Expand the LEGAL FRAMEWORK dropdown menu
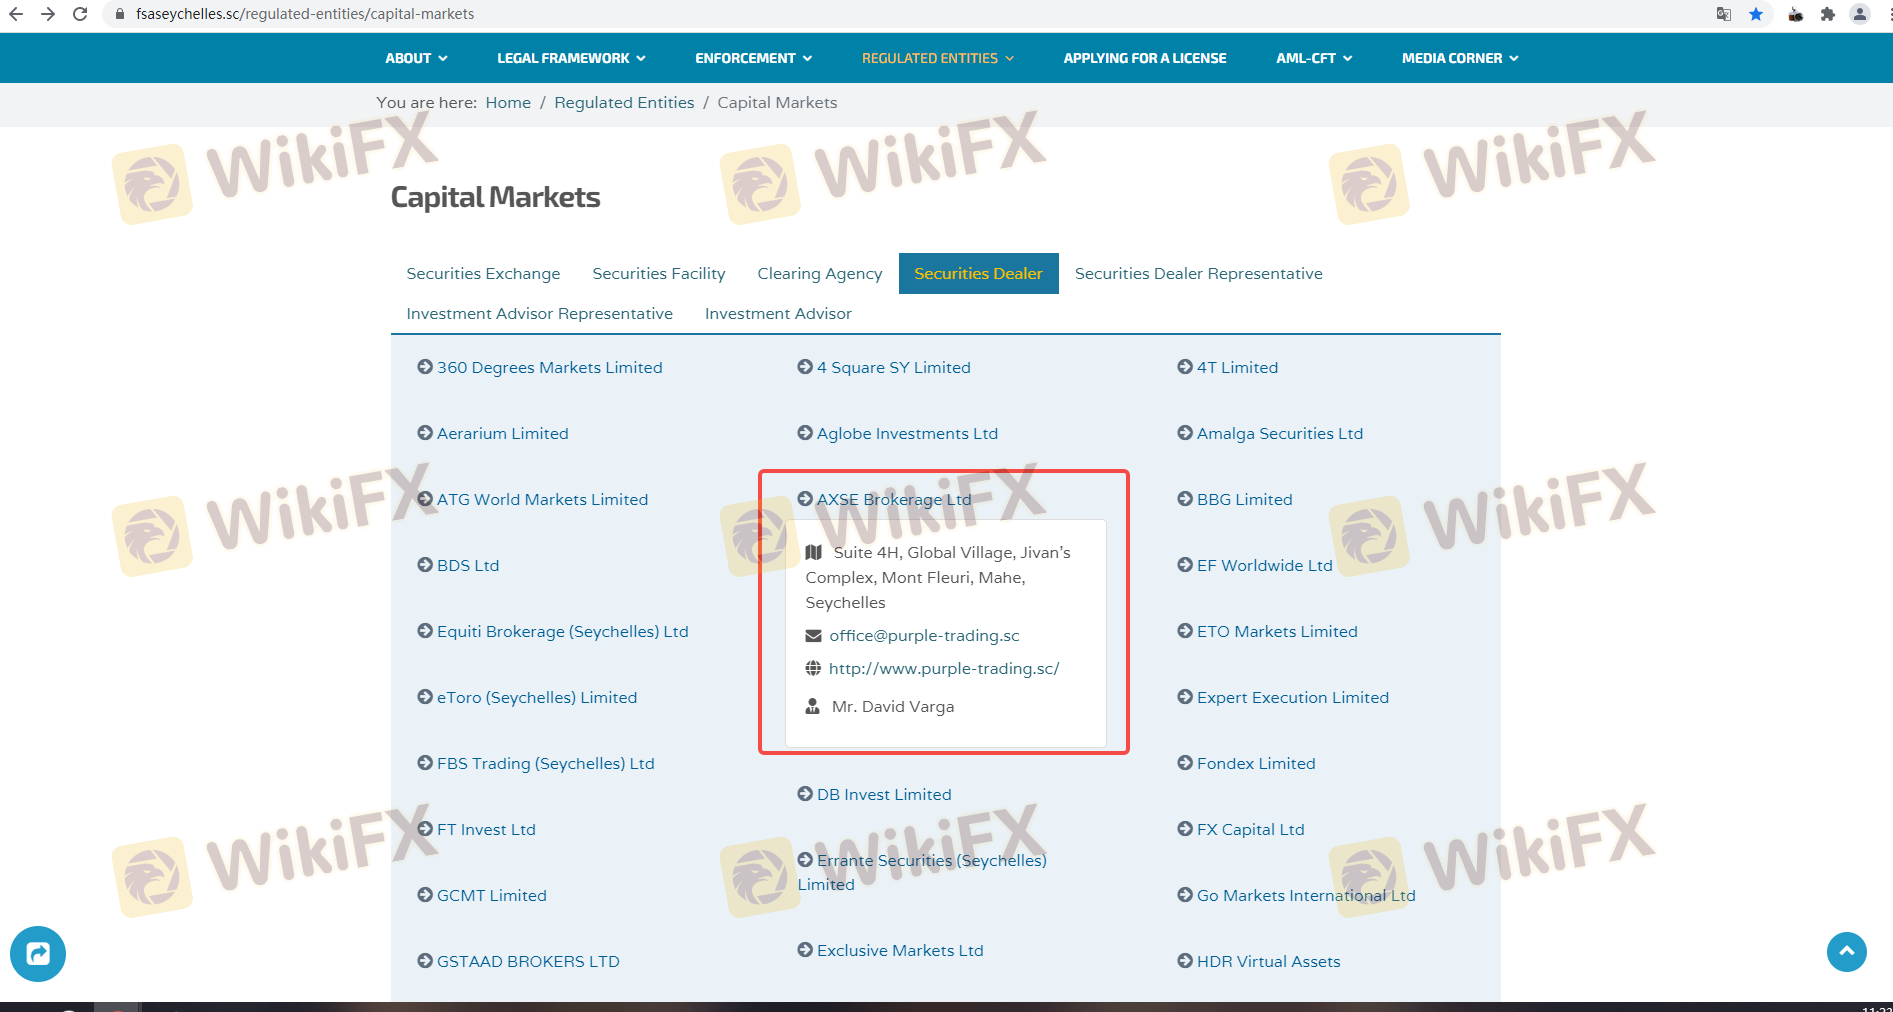1893x1012 pixels. [571, 58]
